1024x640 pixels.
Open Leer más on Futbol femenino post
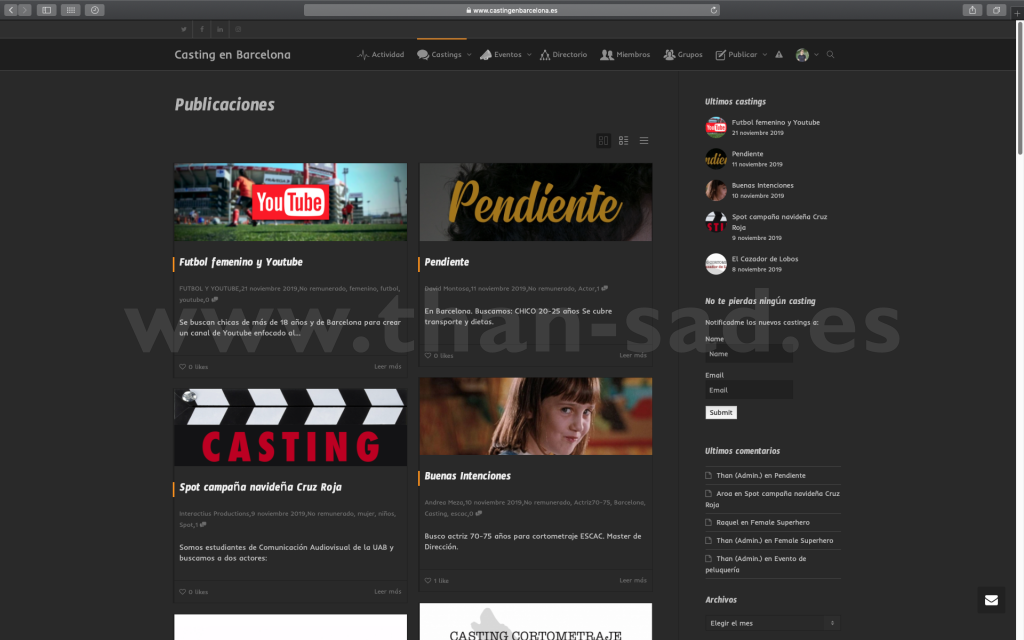point(388,367)
